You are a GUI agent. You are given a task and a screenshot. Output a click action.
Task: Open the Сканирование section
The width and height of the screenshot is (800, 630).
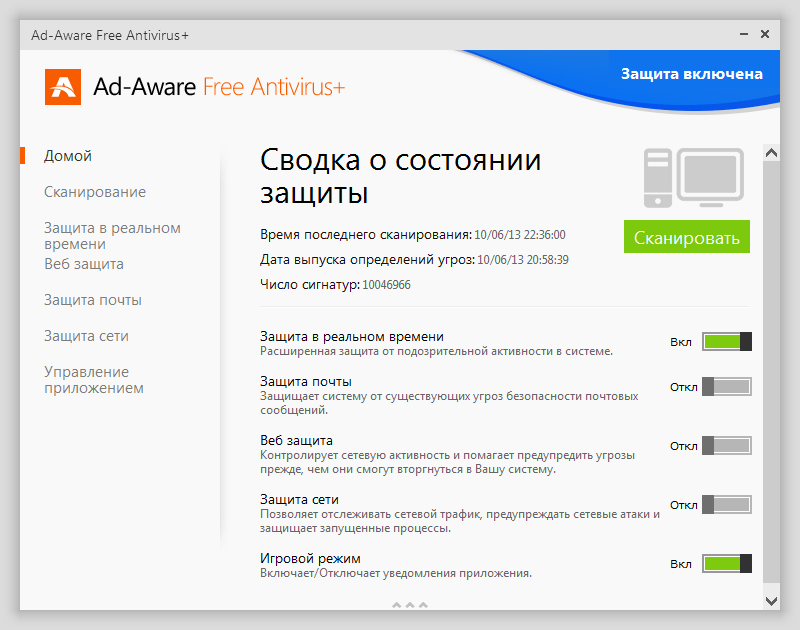point(95,192)
